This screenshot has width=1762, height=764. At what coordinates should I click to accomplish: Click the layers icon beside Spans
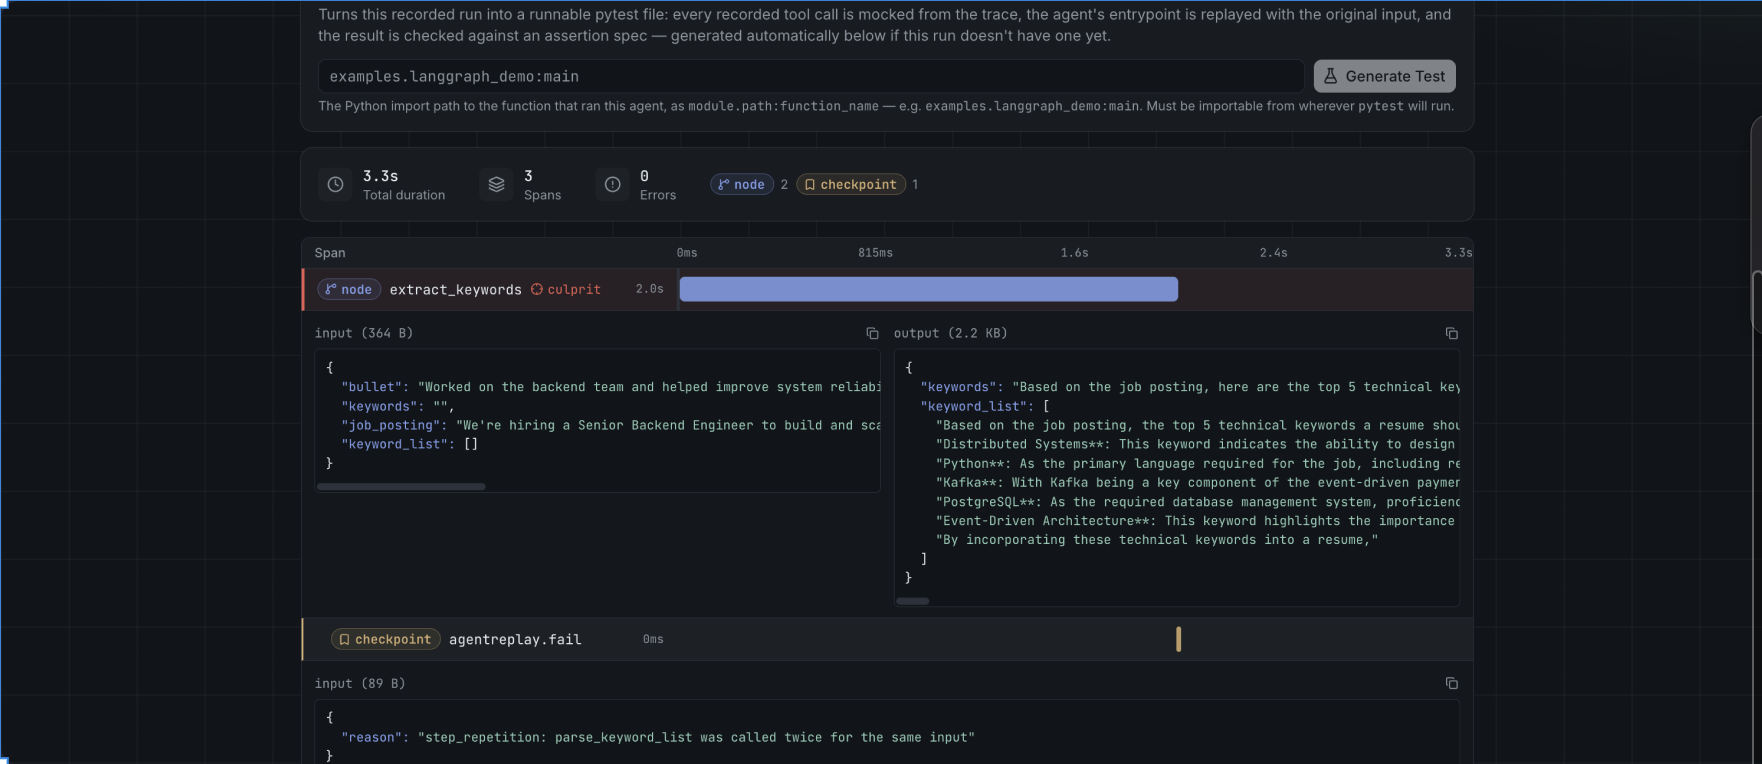(x=496, y=185)
